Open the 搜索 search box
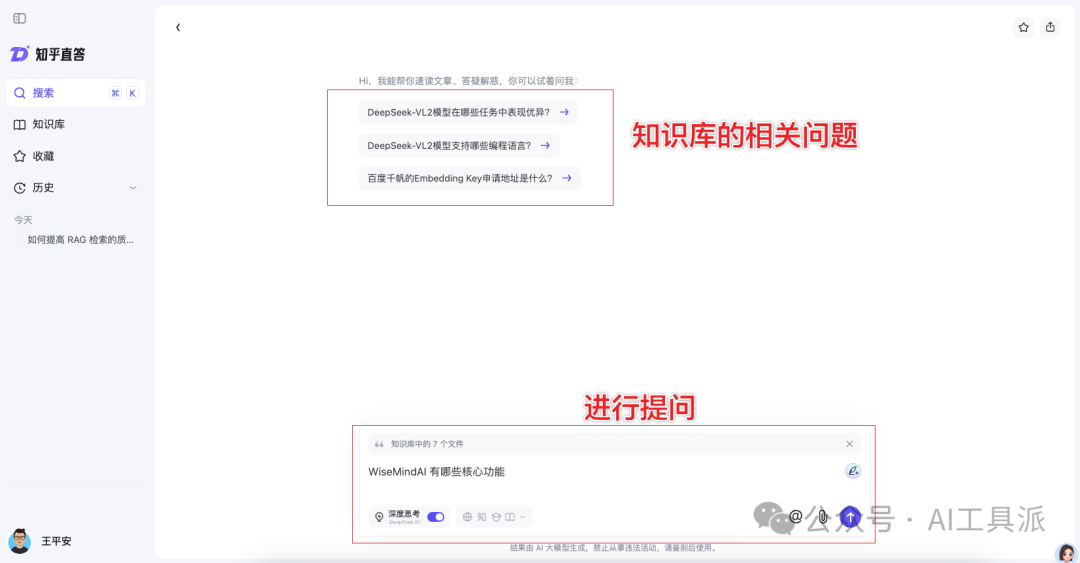 pos(75,93)
